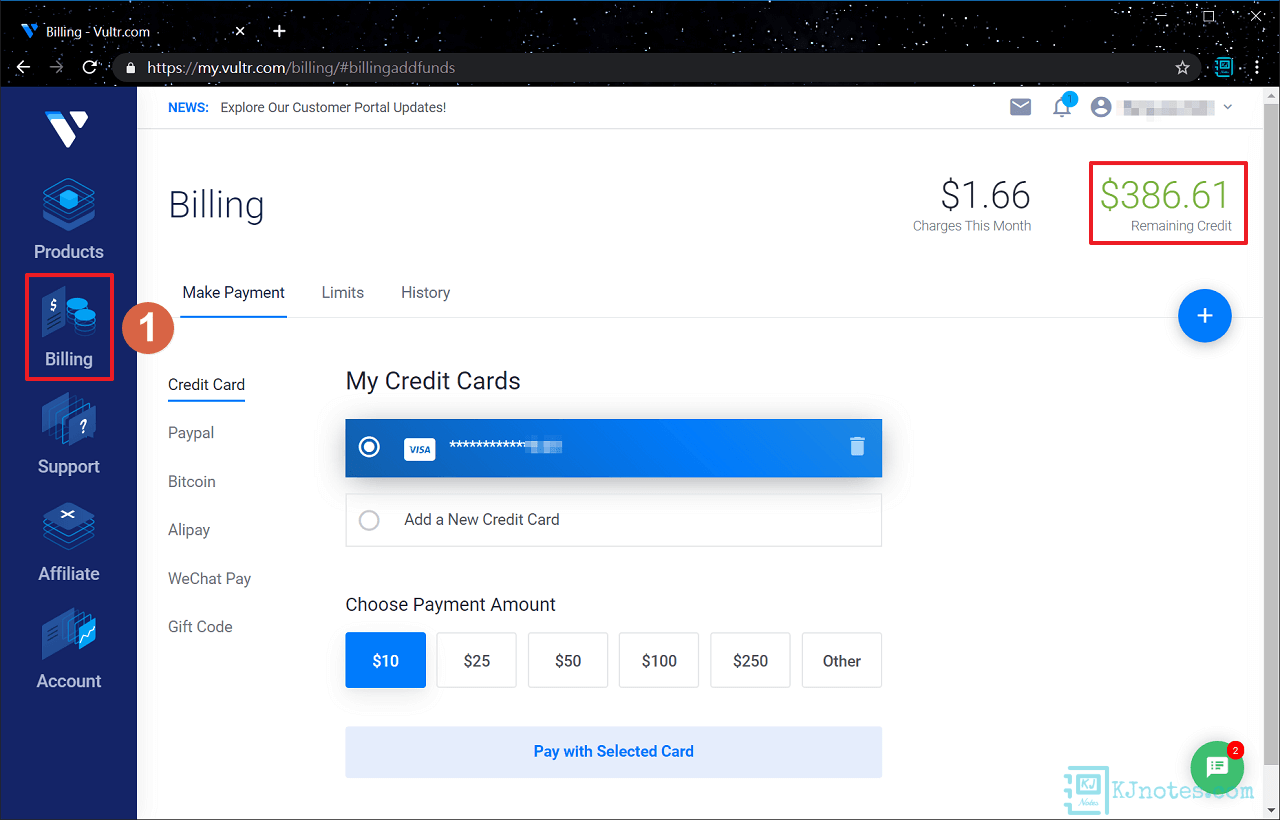Select Gift Code option
1280x820 pixels.
[200, 627]
